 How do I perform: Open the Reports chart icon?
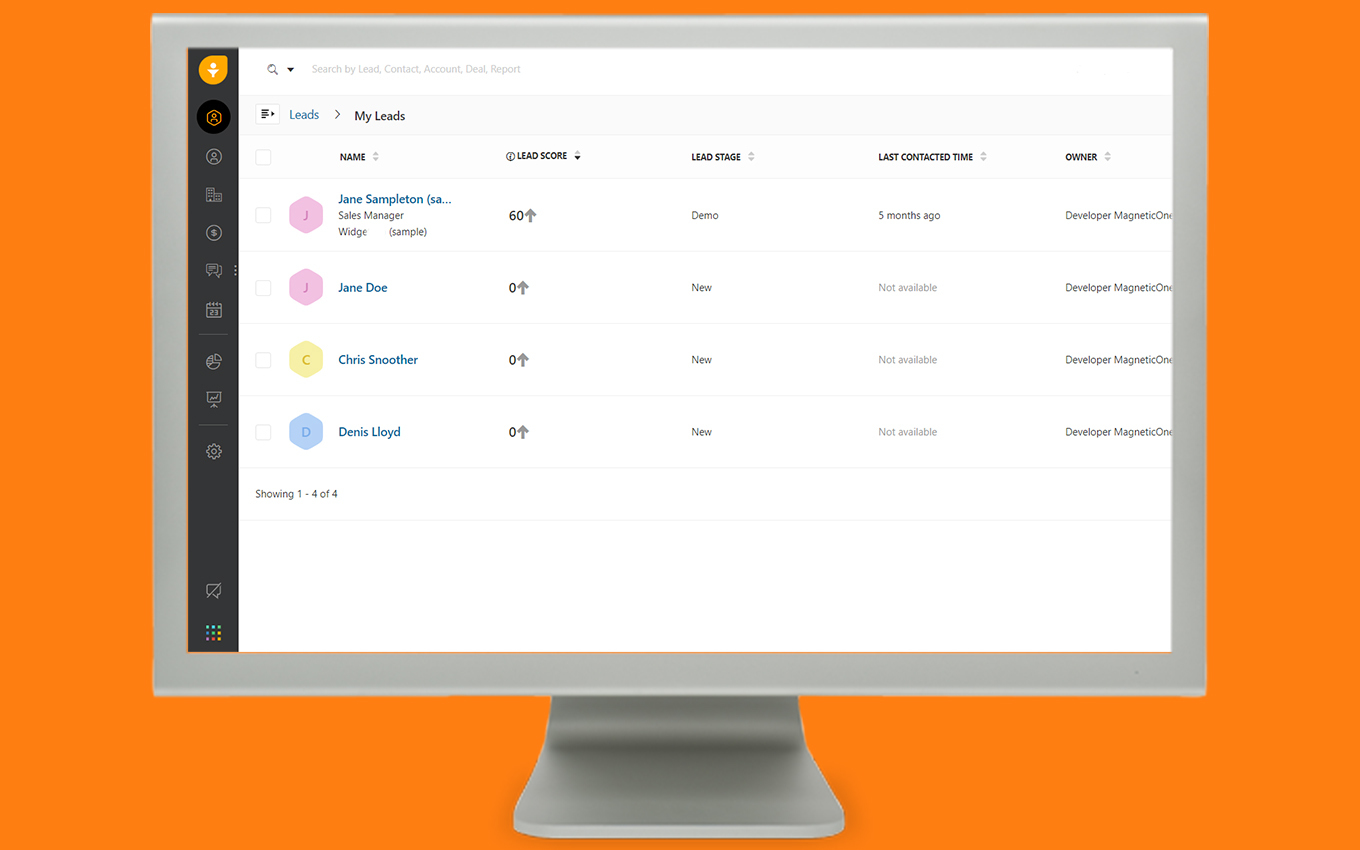[213, 399]
